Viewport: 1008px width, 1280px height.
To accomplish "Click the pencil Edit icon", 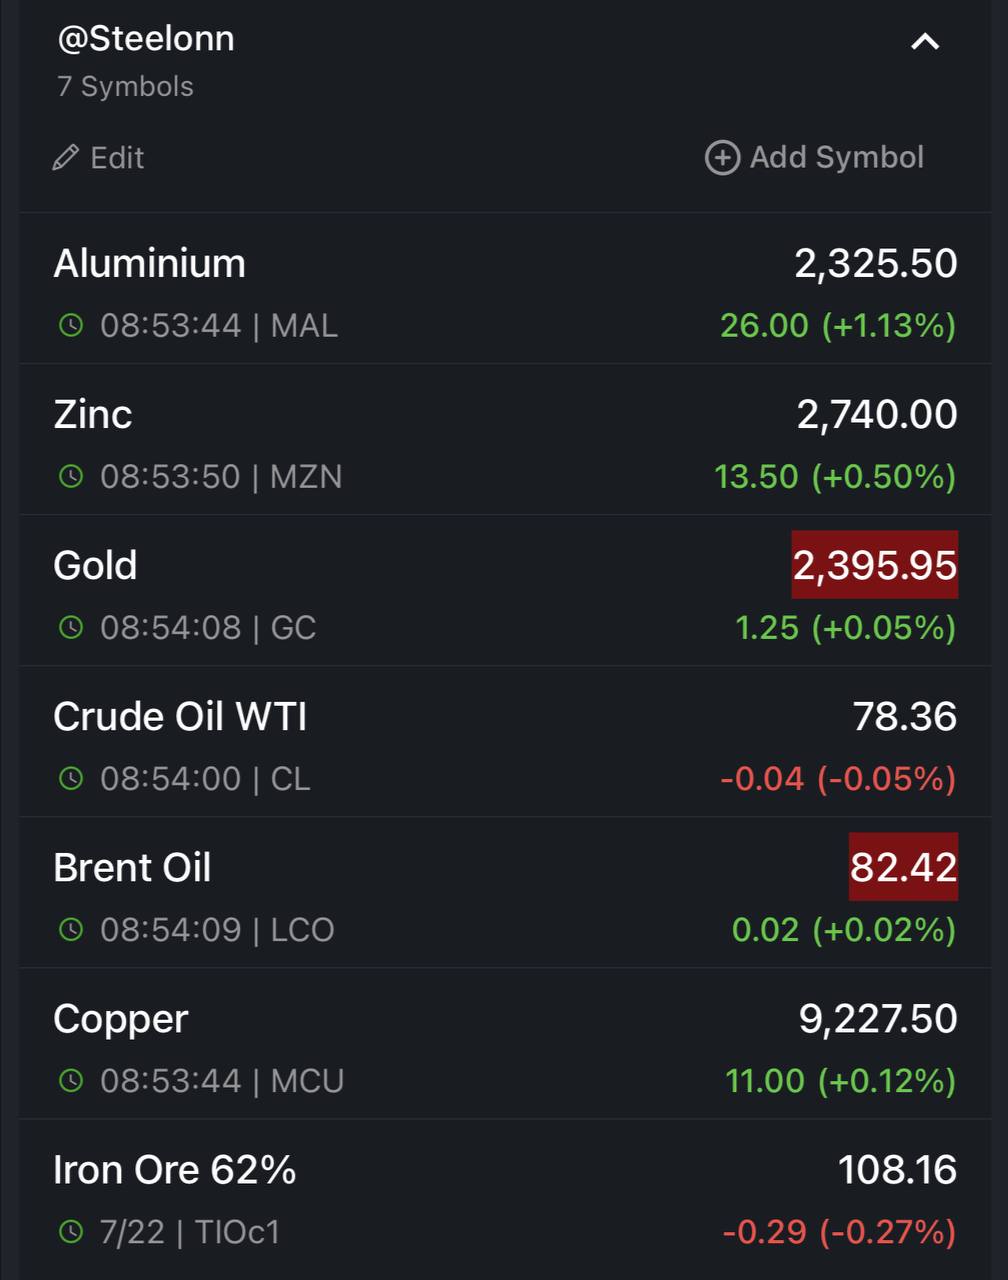I will 66,158.
